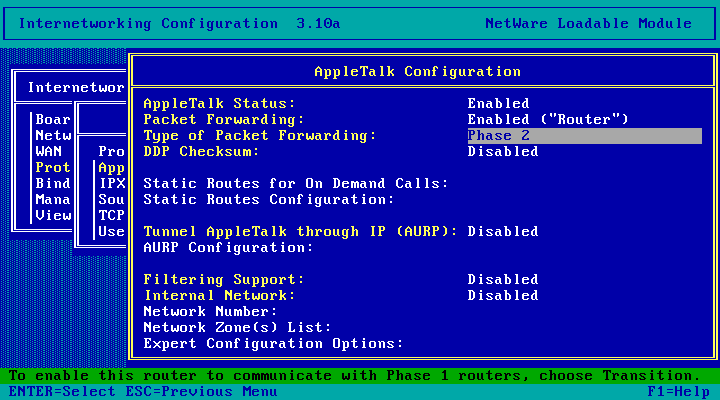Image resolution: width=720 pixels, height=400 pixels.
Task: Select Bind item in Internetworking menu
Action: (x=53, y=184)
